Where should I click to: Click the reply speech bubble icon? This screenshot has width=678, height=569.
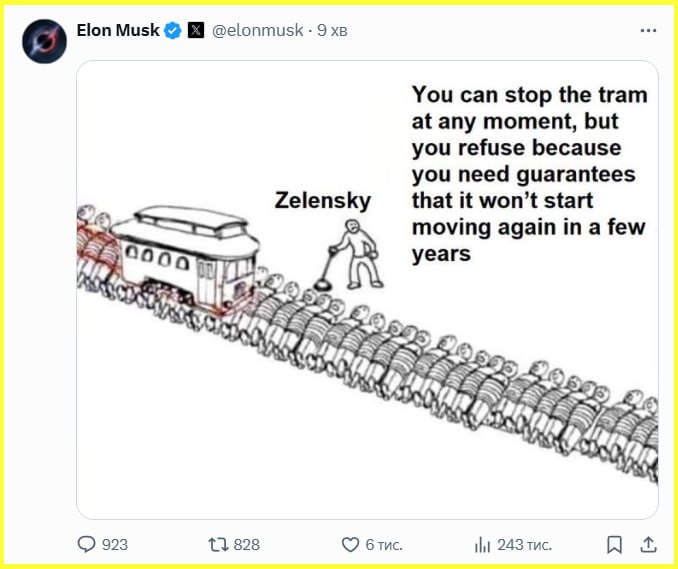87,544
